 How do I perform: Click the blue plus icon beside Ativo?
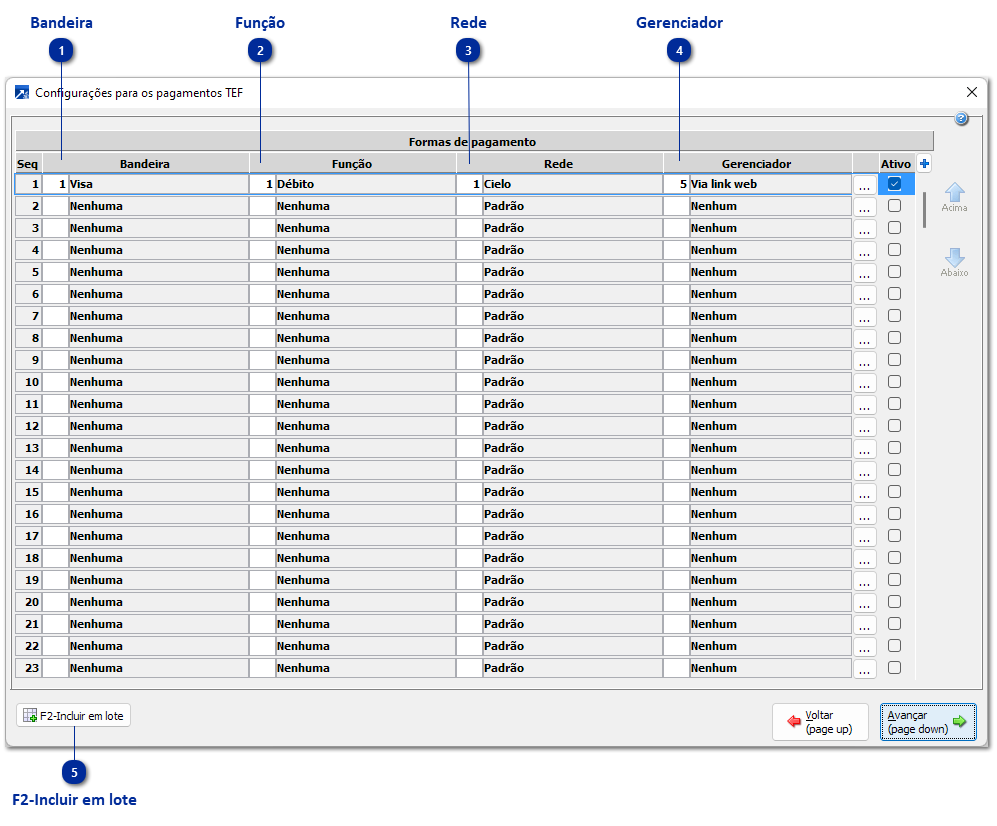tap(924, 163)
